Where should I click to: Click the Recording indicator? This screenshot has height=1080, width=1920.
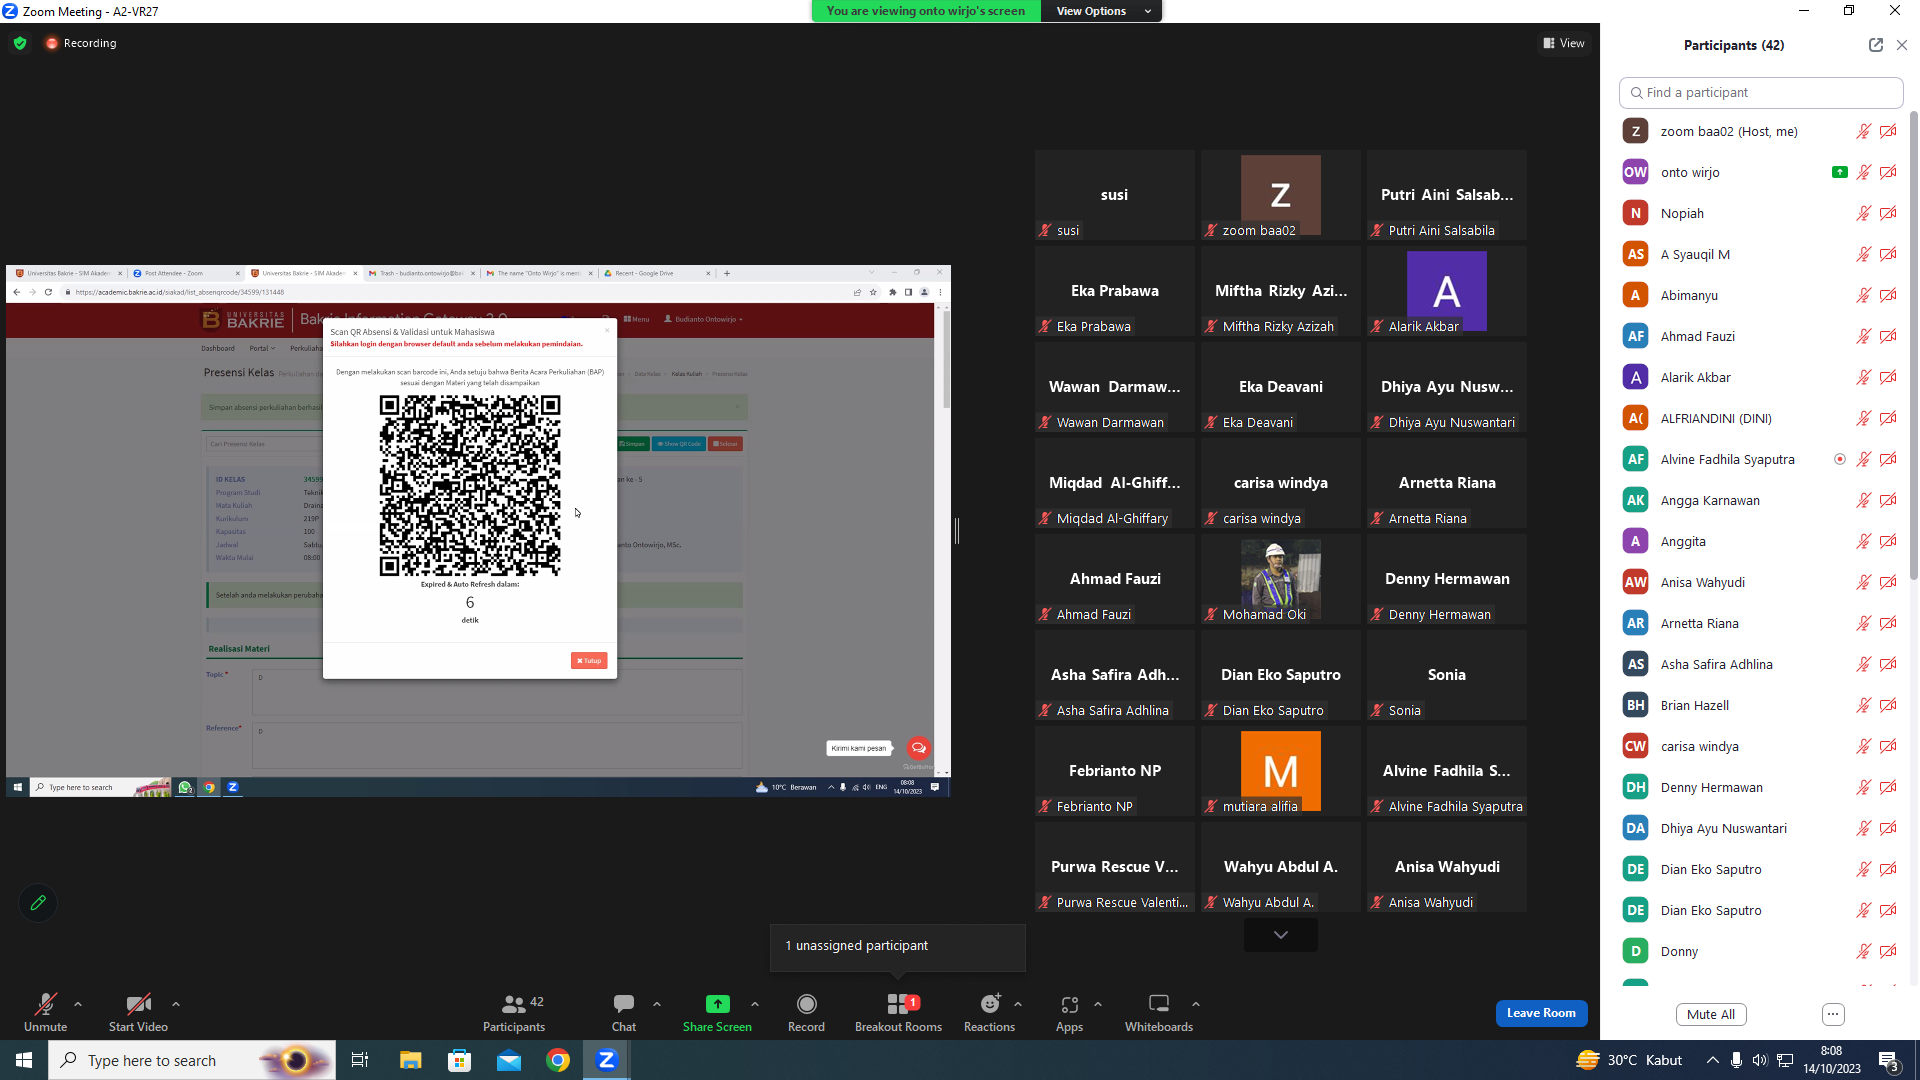click(x=81, y=43)
